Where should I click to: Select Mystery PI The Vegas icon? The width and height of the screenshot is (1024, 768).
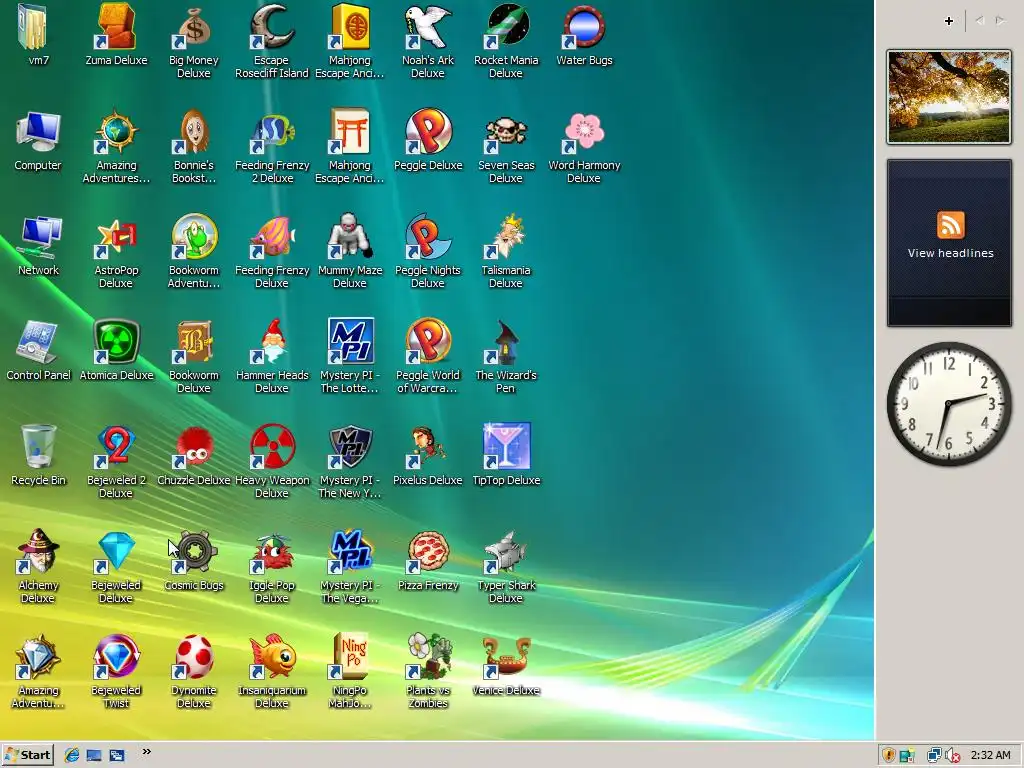click(x=350, y=553)
